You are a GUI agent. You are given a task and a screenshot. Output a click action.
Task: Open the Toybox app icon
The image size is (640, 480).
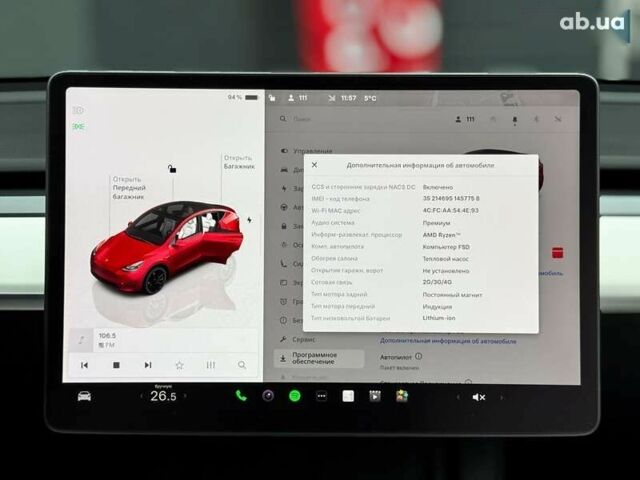[402, 396]
